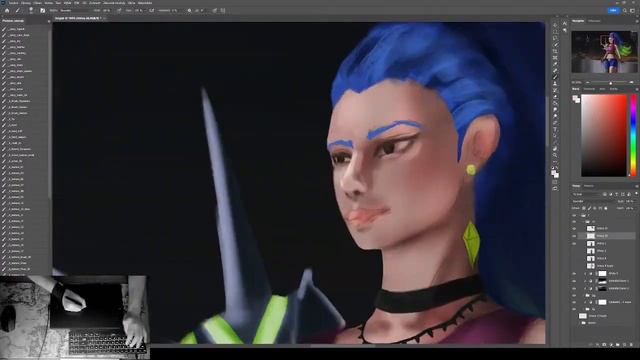Select the Eyedropper tool

tap(555, 64)
